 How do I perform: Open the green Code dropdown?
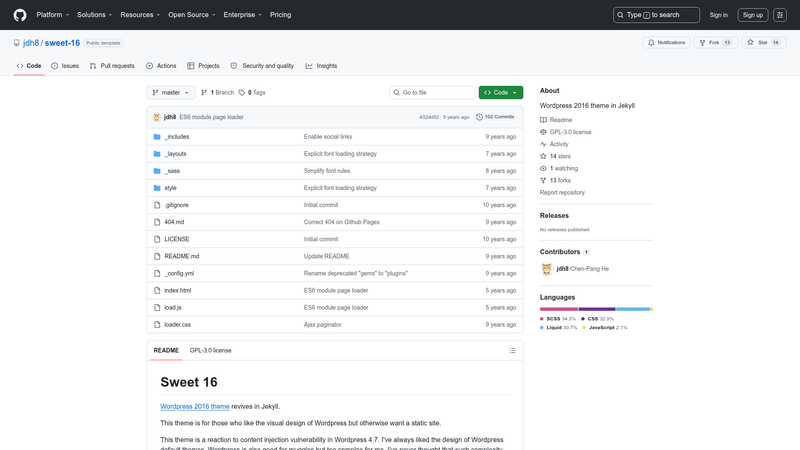(501, 92)
